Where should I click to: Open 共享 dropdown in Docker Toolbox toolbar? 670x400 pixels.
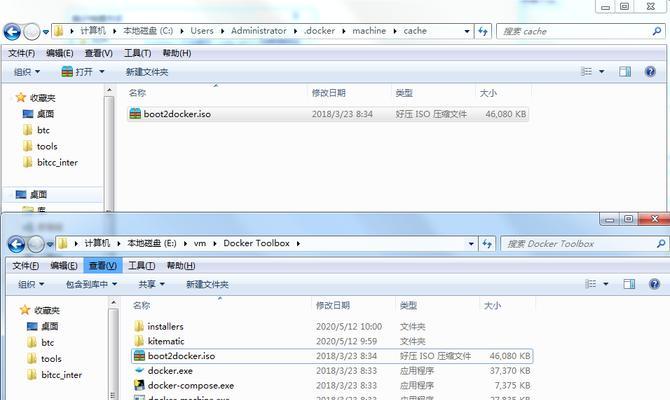pos(152,284)
